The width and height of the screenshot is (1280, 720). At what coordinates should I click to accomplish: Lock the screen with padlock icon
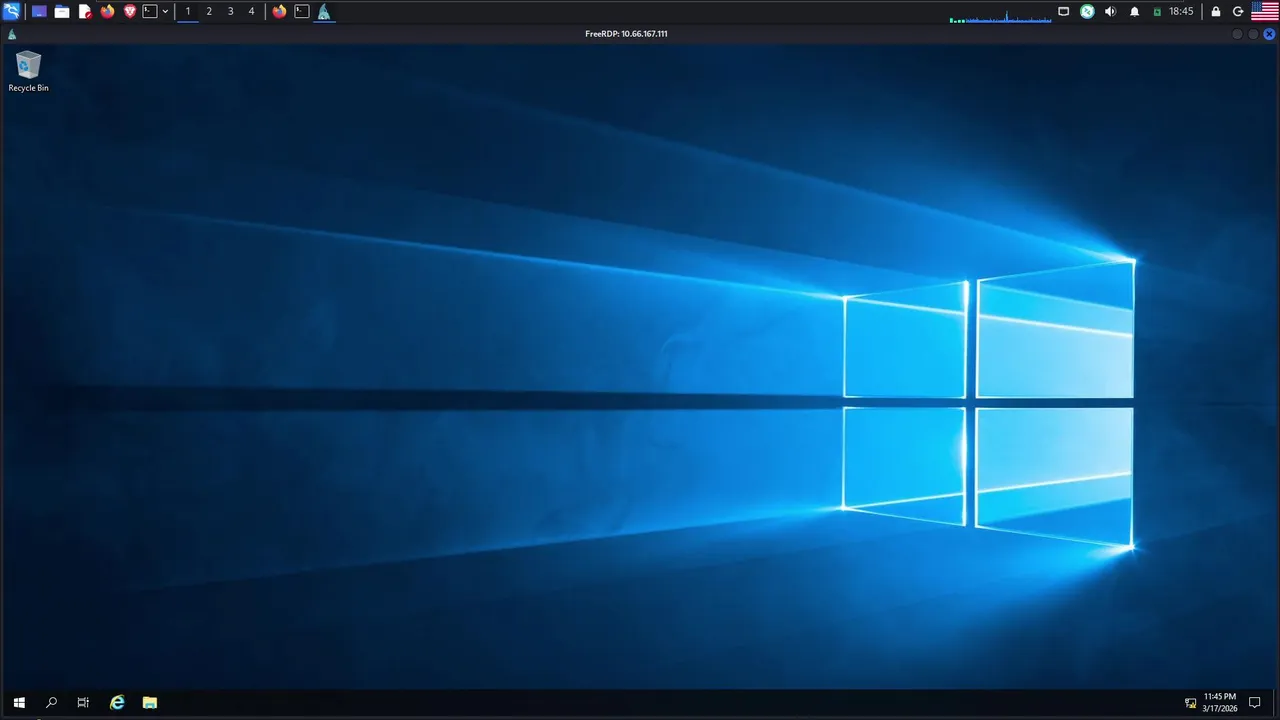(1216, 11)
